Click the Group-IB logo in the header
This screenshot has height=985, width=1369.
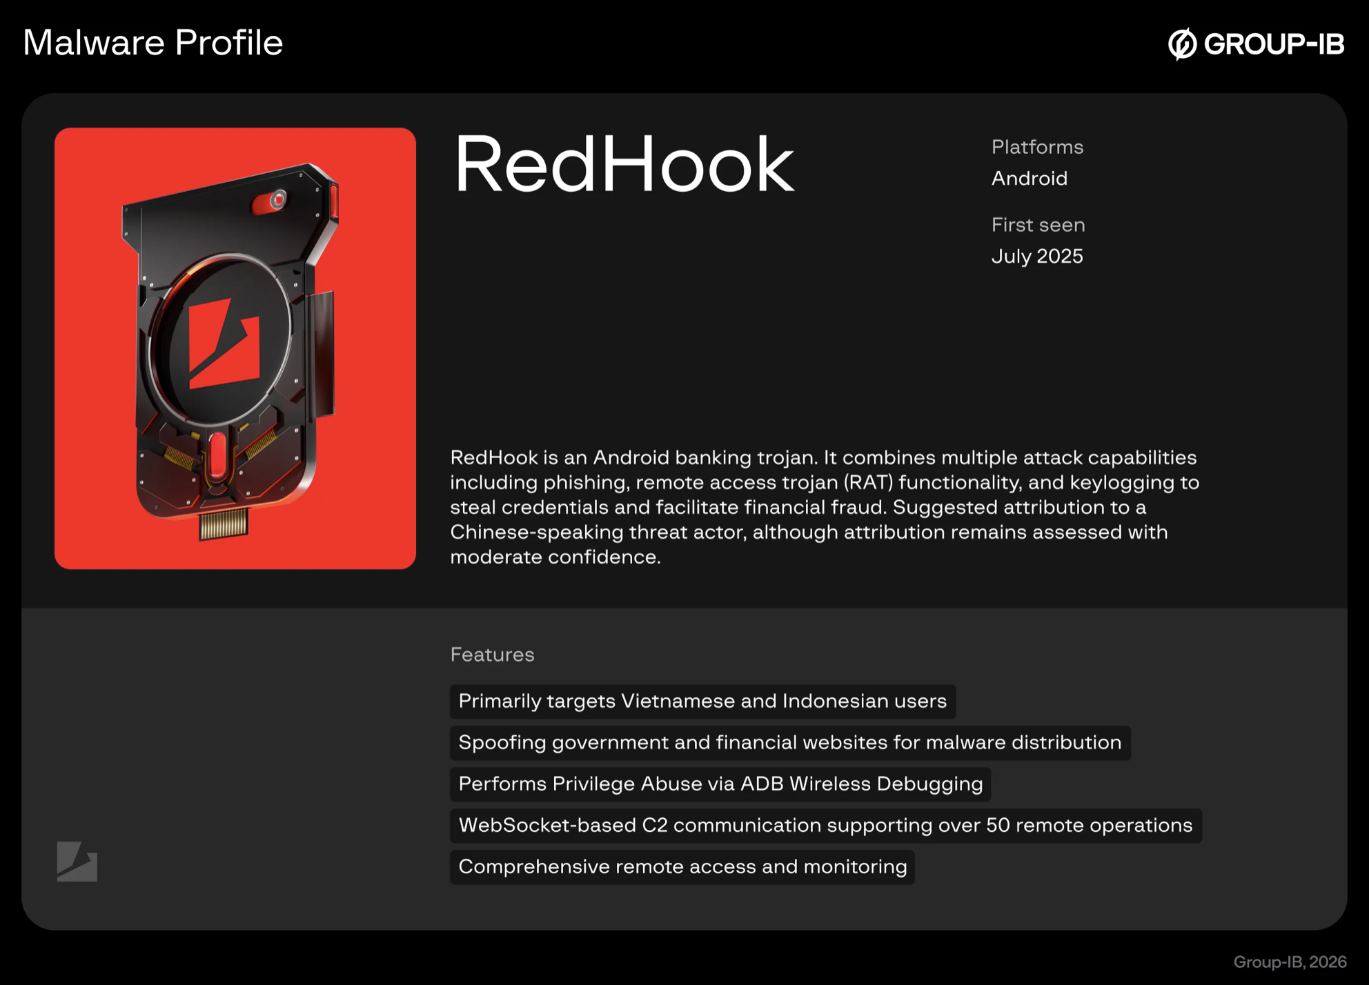click(x=1256, y=44)
